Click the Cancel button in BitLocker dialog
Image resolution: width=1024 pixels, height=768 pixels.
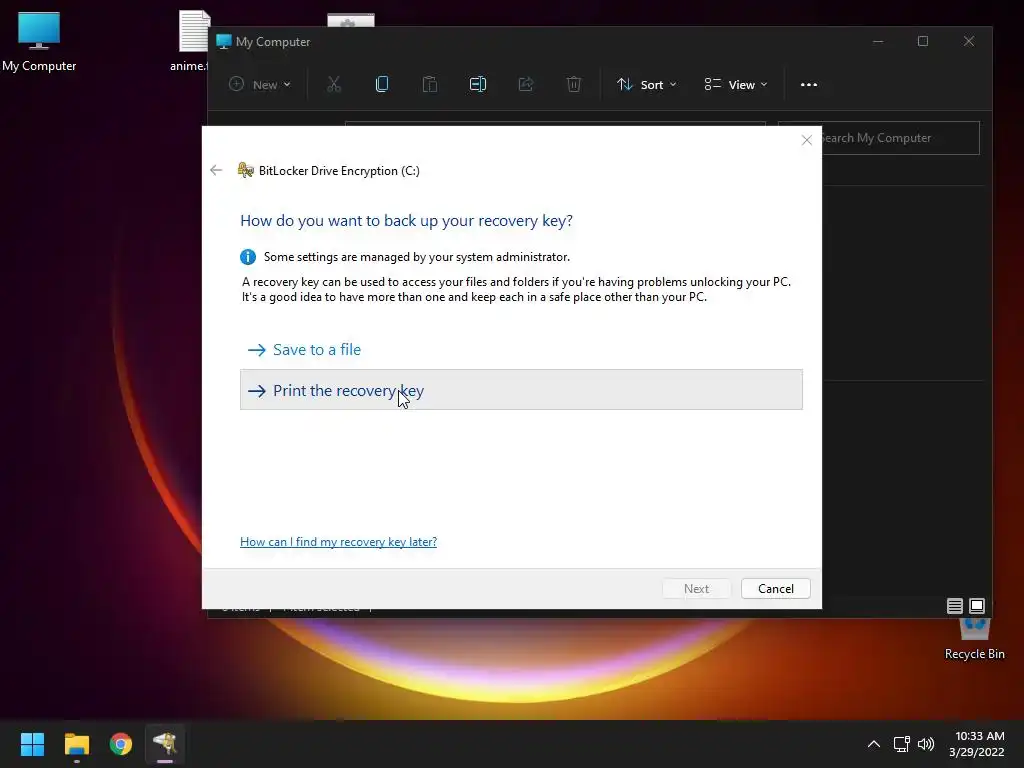point(775,588)
